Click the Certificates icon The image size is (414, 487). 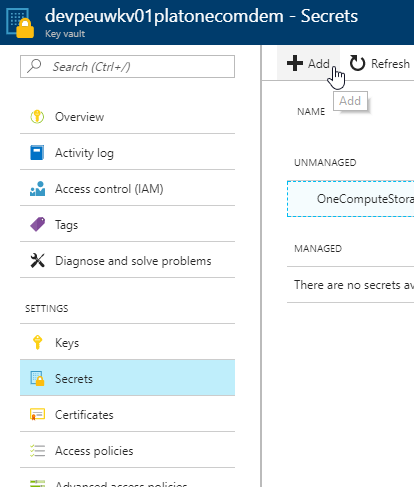click(x=37, y=414)
